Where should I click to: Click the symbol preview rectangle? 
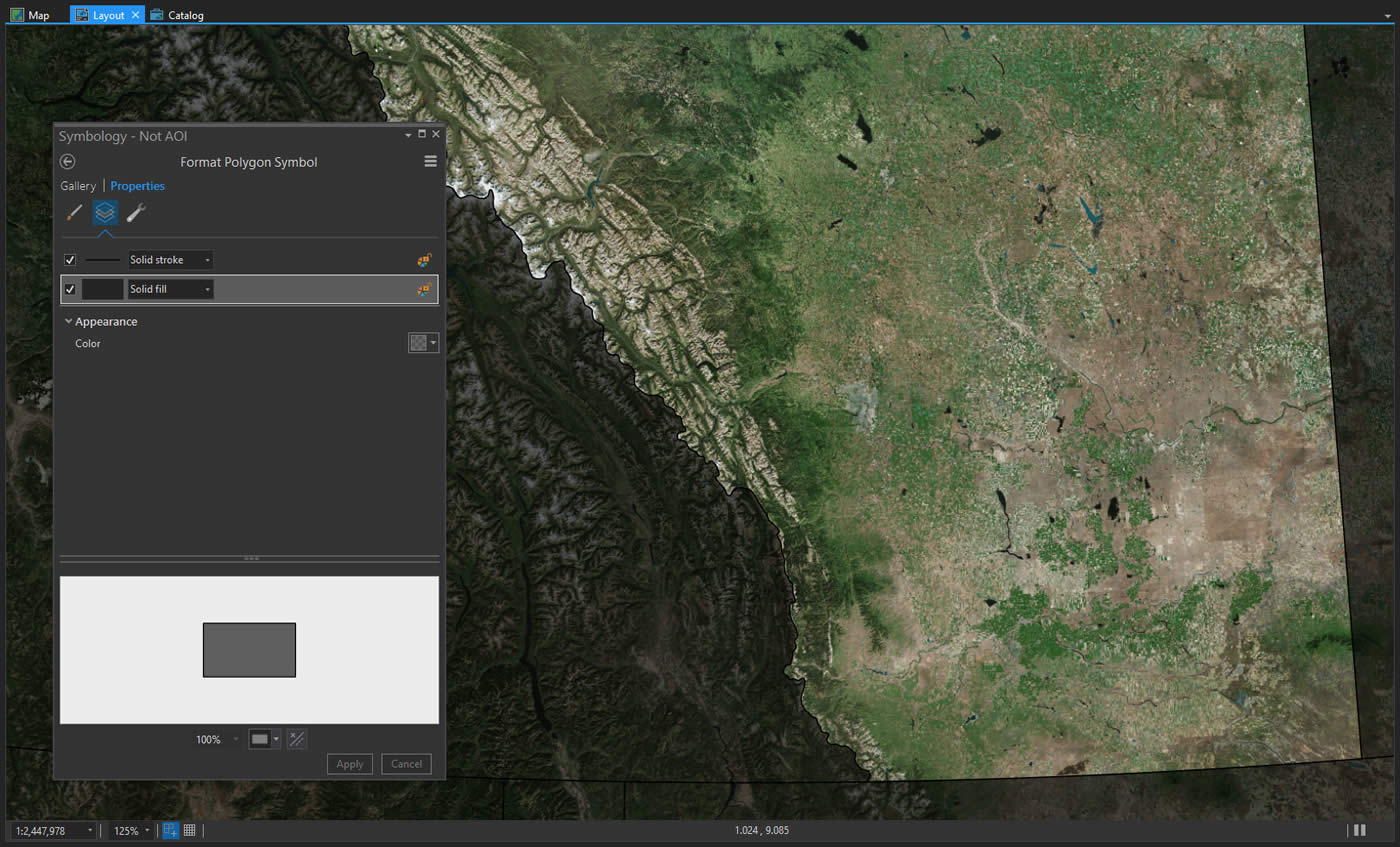[249, 650]
